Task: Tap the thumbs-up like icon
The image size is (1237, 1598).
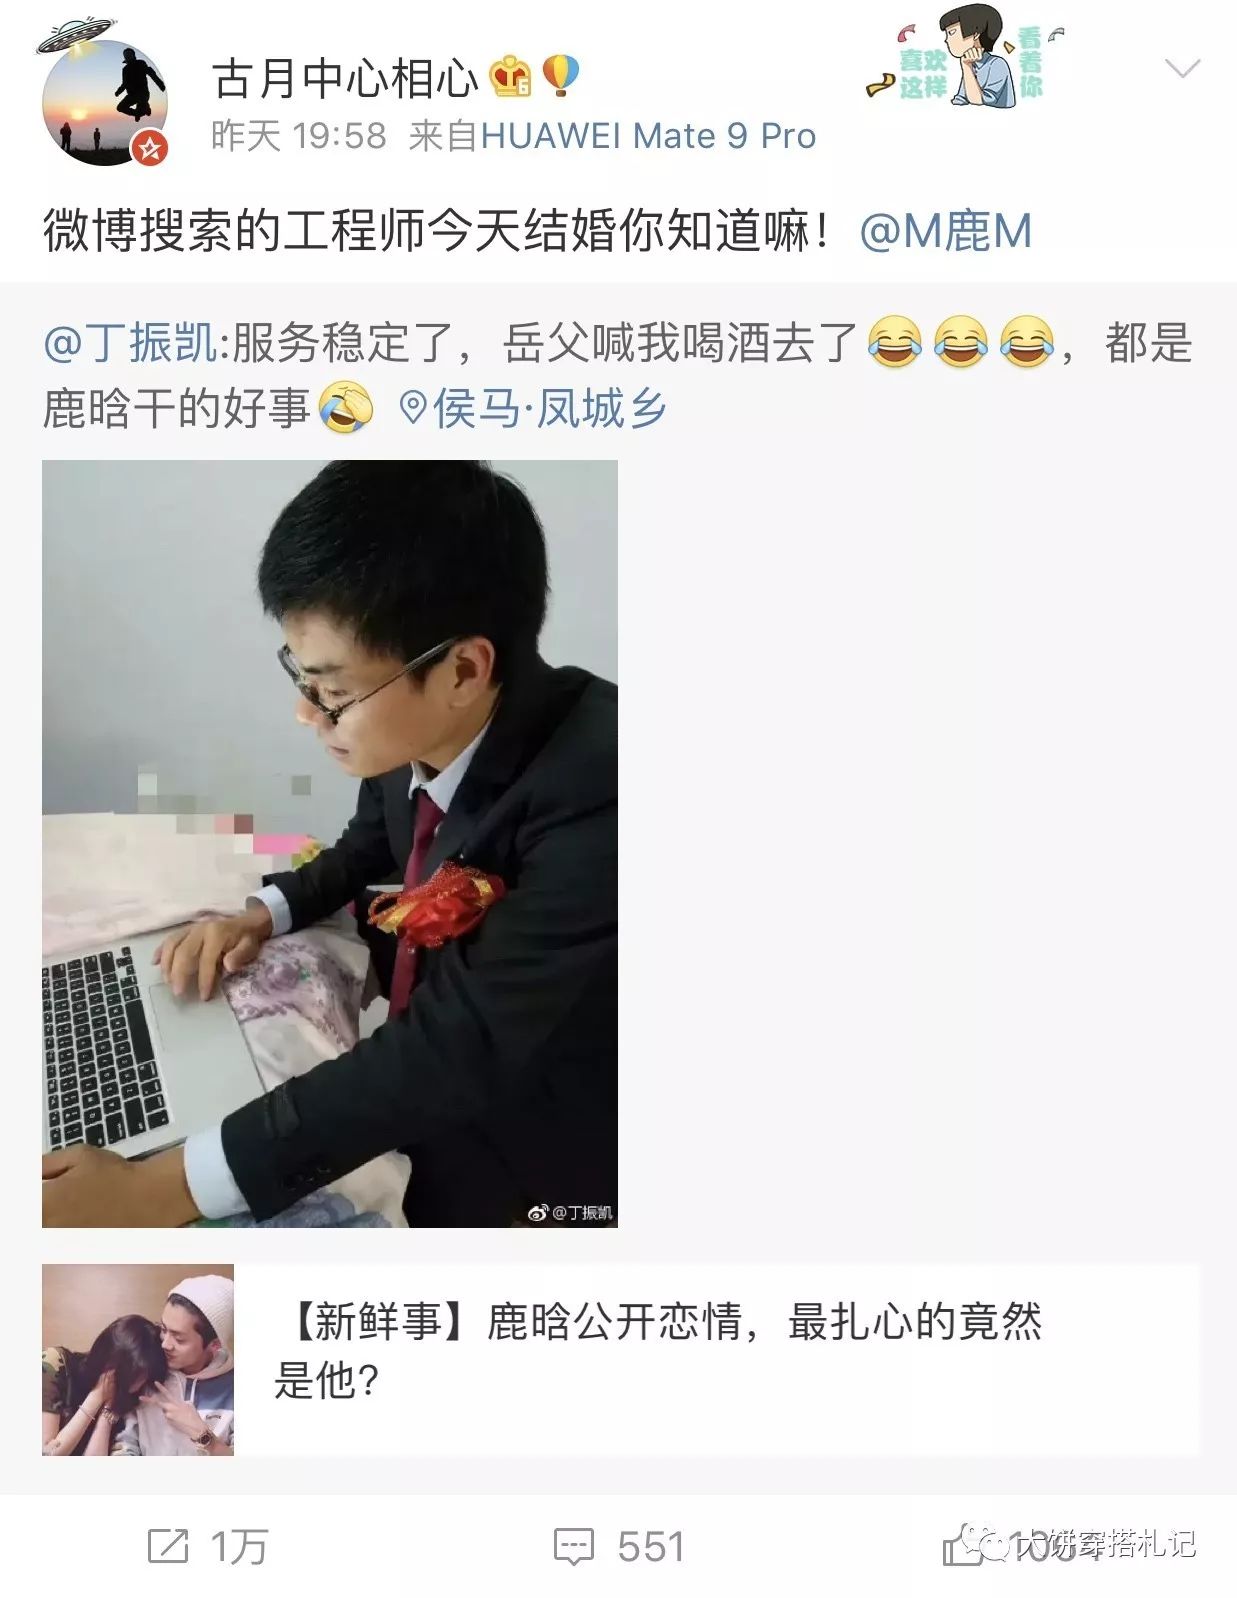Action: pyautogui.click(x=962, y=1548)
